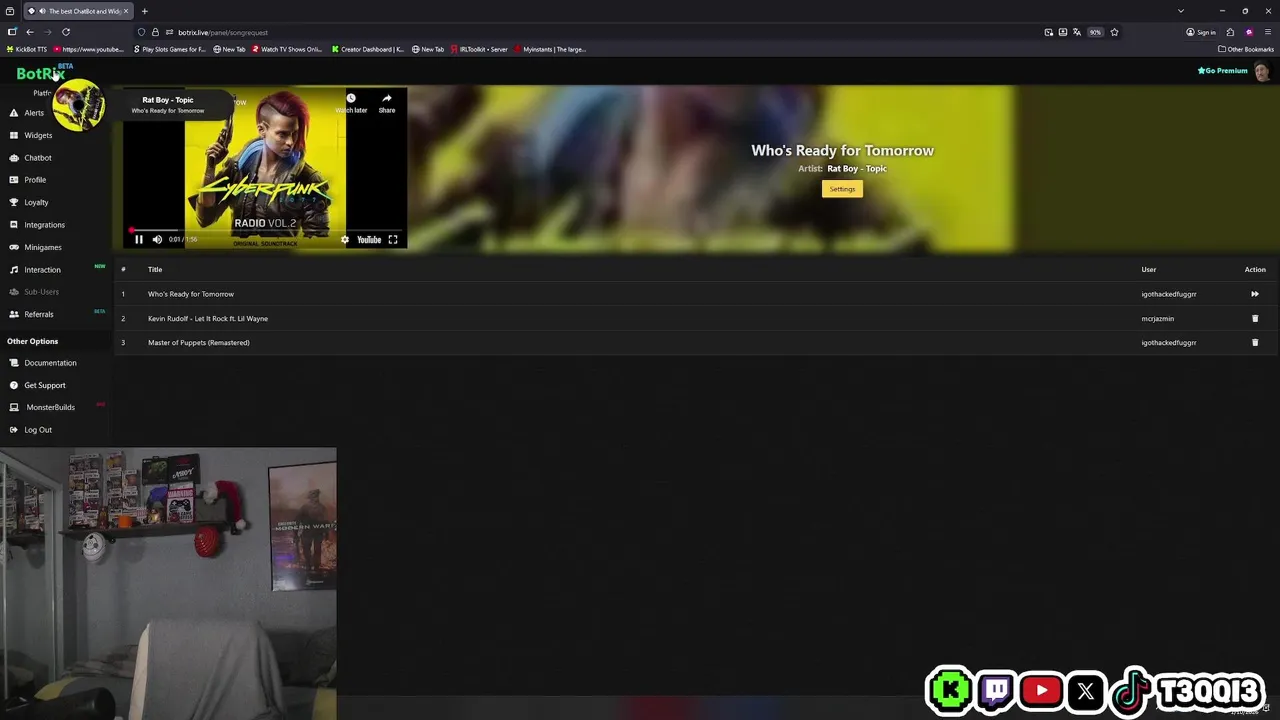The width and height of the screenshot is (1280, 720).
Task: Click the red YouTube overlay icon
Action: pos(1041,690)
